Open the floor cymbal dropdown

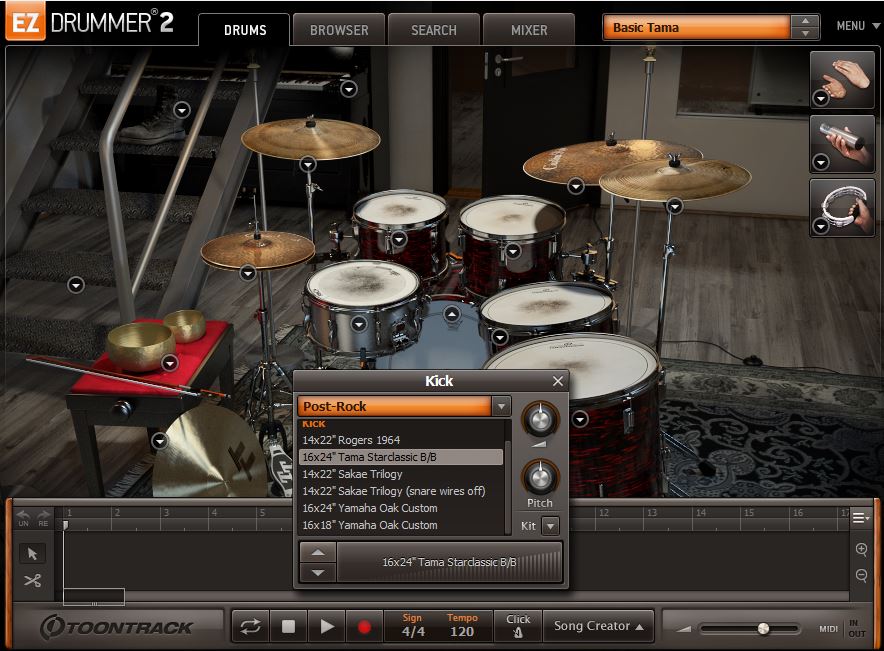[x=160, y=440]
